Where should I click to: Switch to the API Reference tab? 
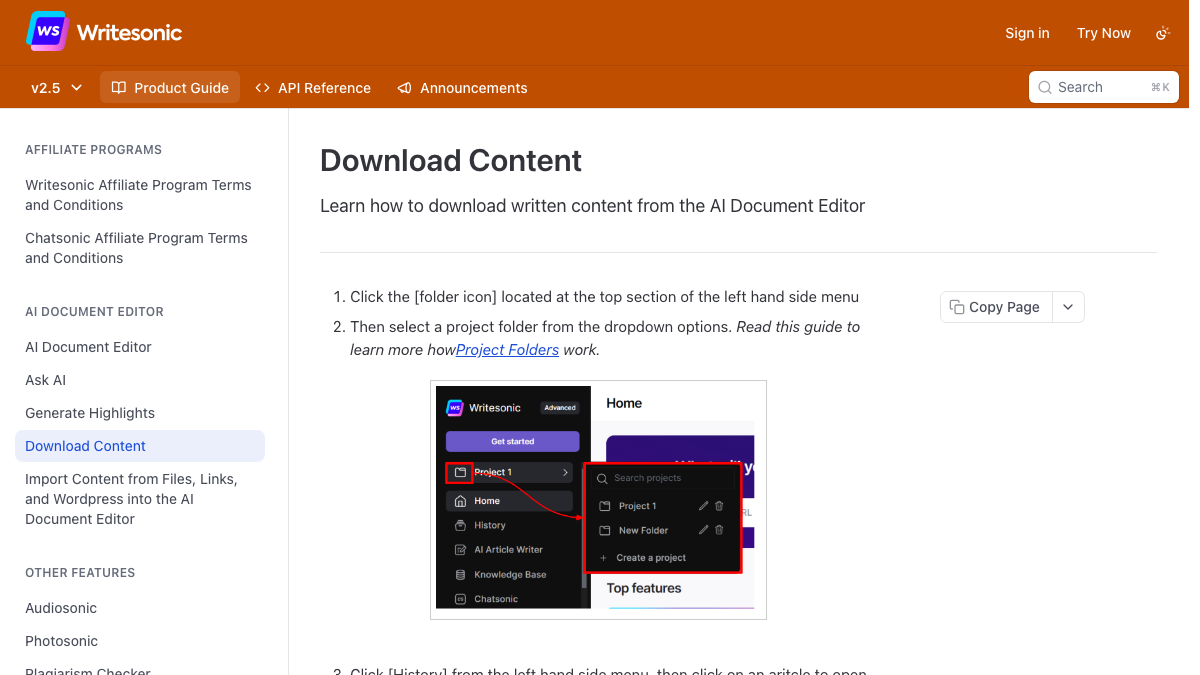tap(313, 88)
